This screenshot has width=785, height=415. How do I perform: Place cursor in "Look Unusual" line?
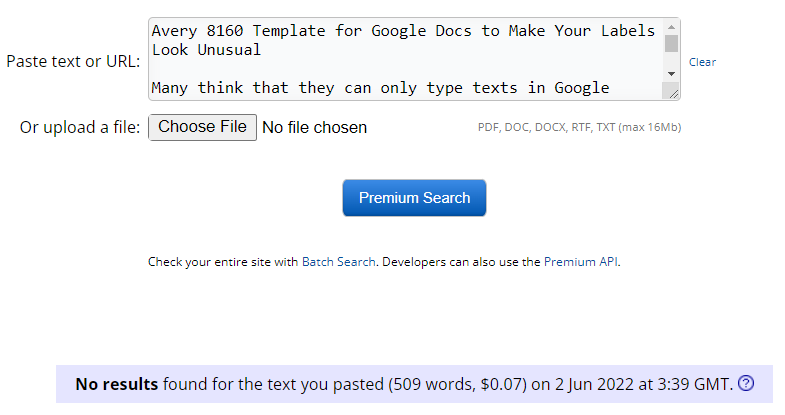pyautogui.click(x=206, y=50)
